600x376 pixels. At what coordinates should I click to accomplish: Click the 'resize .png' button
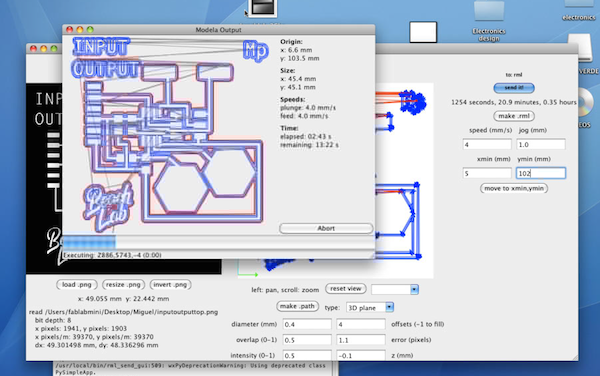tap(123, 285)
